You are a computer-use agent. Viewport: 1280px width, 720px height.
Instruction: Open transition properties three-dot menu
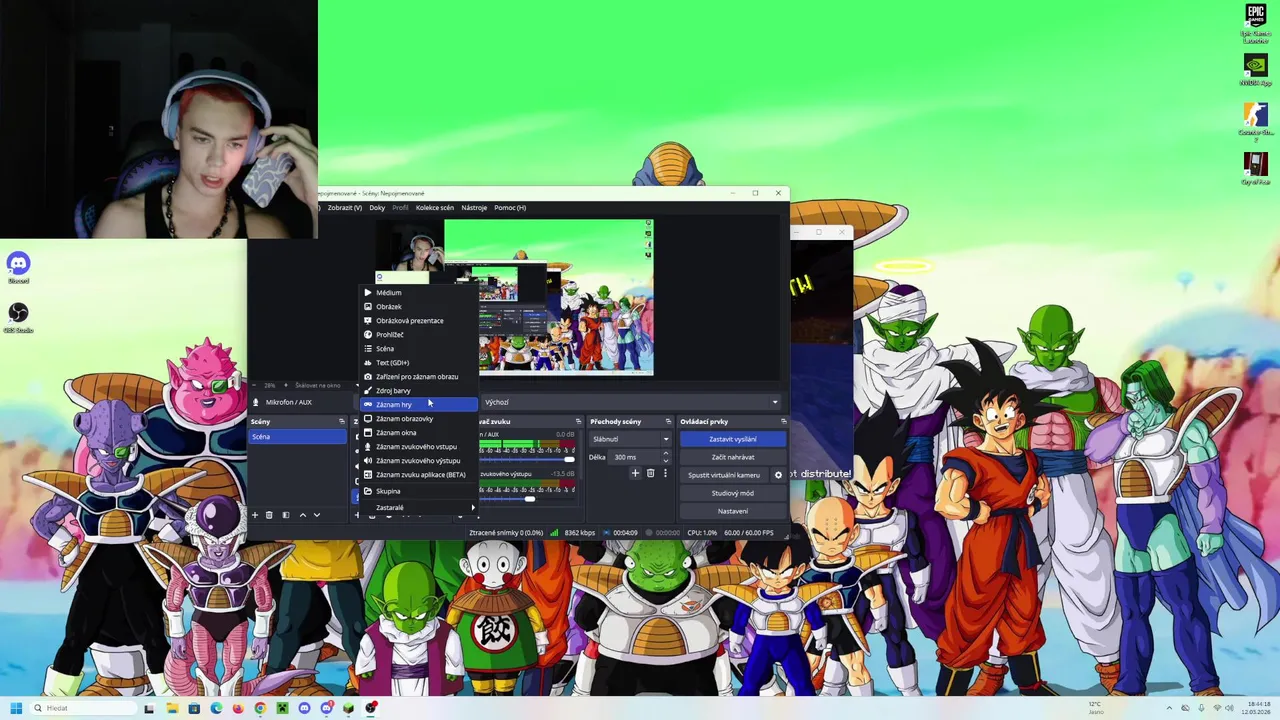pyautogui.click(x=665, y=473)
